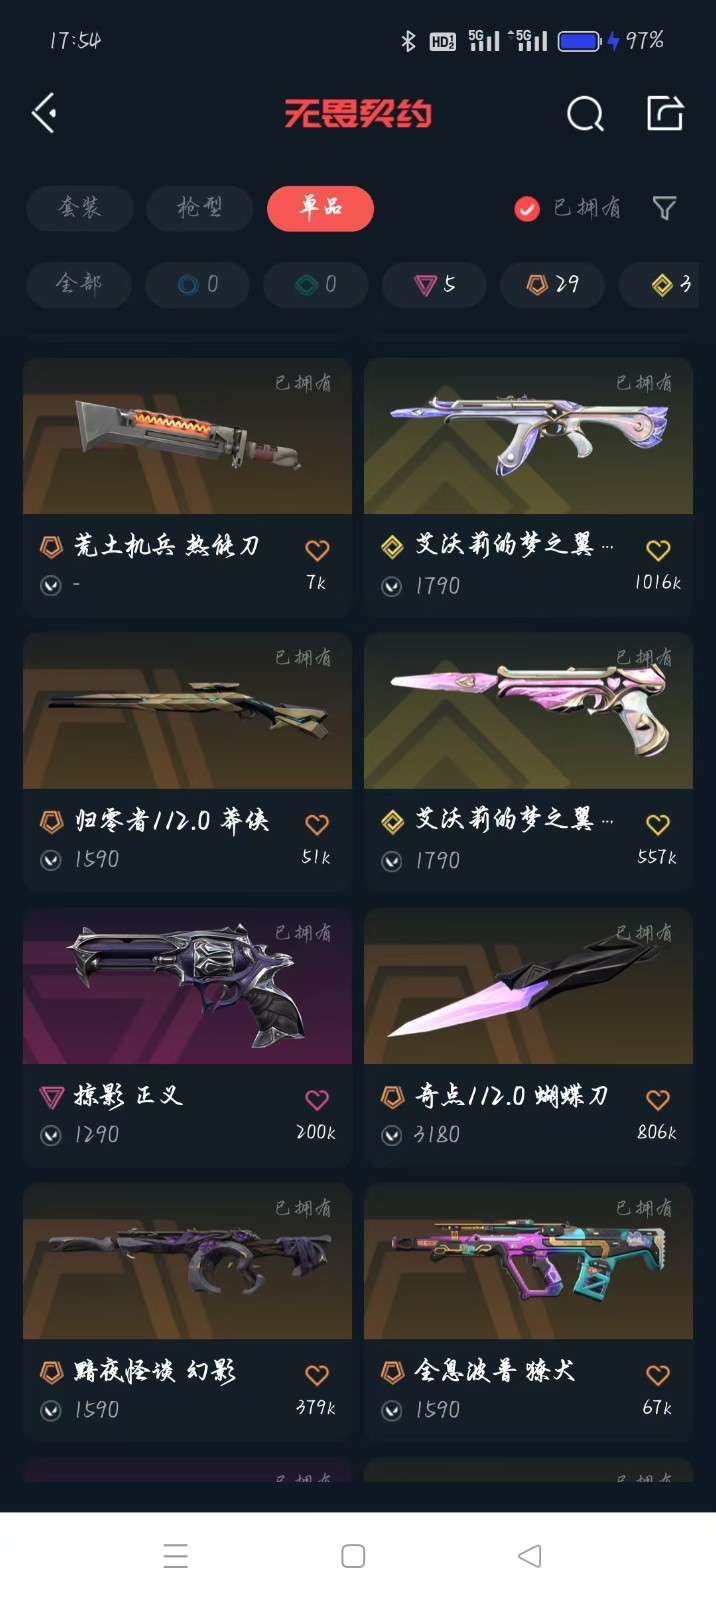Open the search magnifier icon
The width and height of the screenshot is (716, 1600).
tap(585, 114)
